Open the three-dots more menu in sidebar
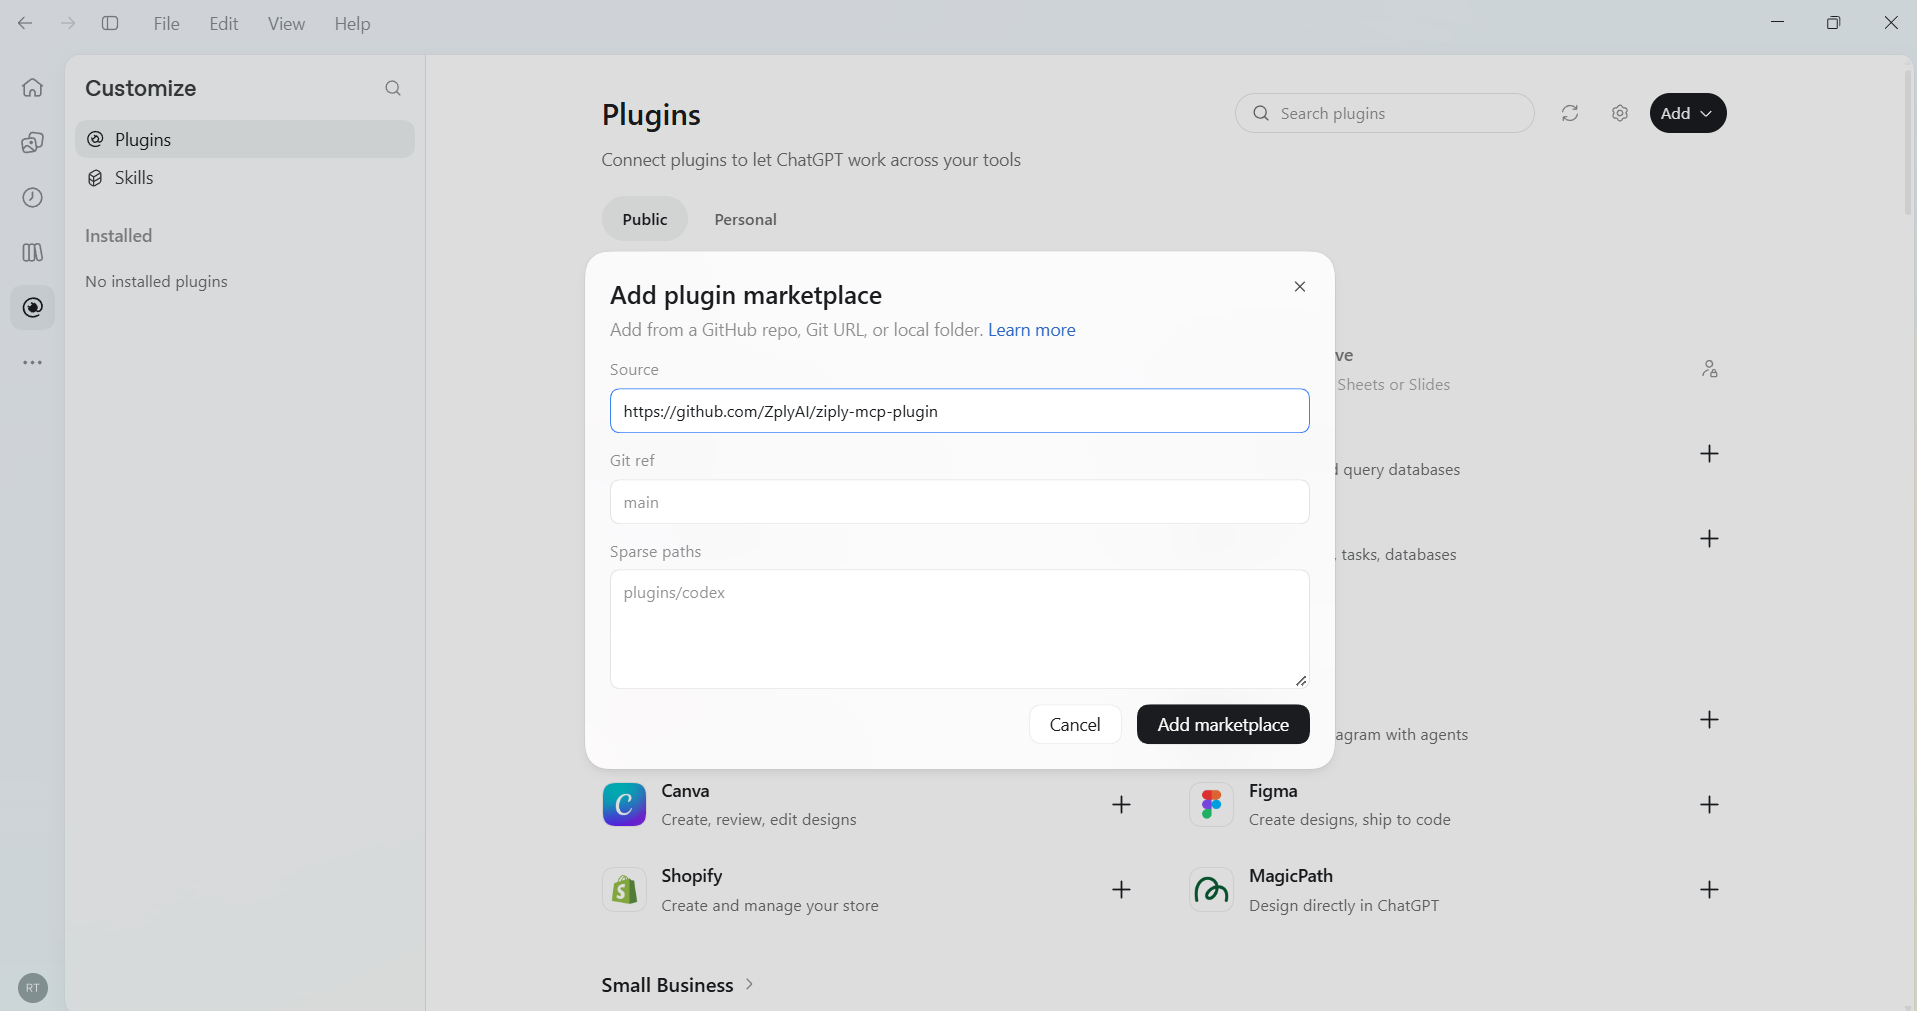 [x=33, y=362]
